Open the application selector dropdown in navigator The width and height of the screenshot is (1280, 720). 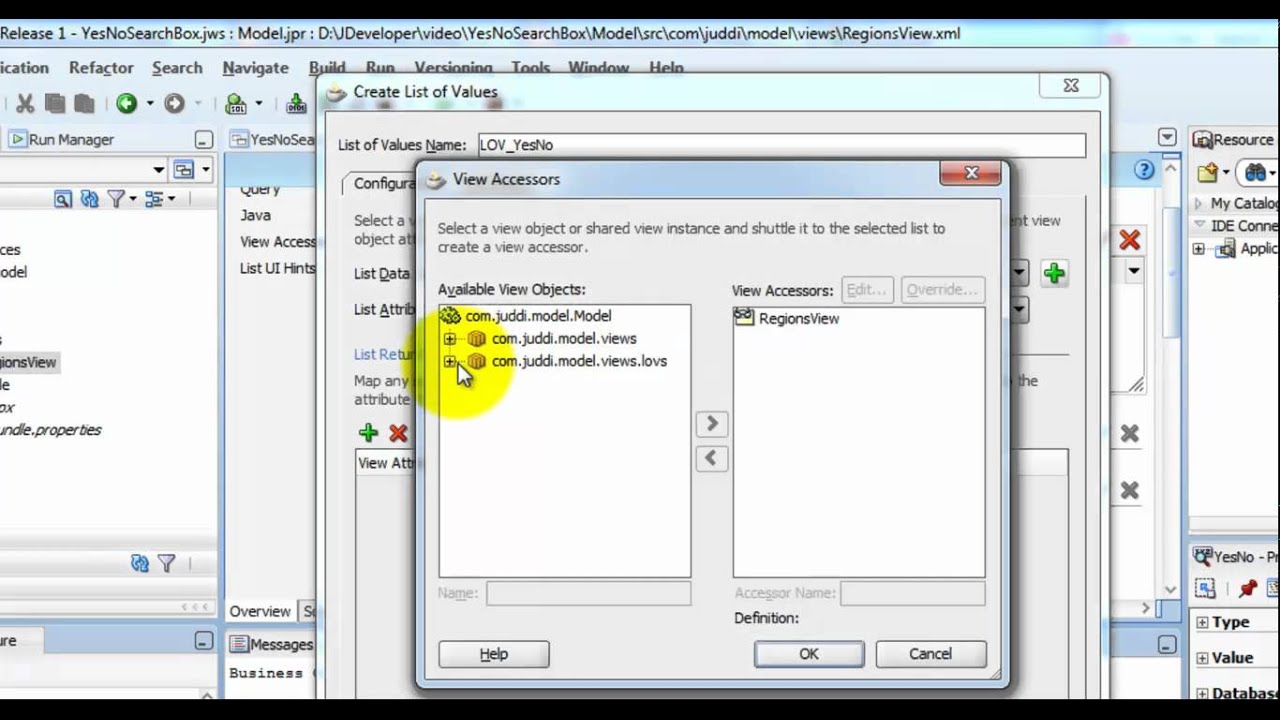click(x=158, y=170)
